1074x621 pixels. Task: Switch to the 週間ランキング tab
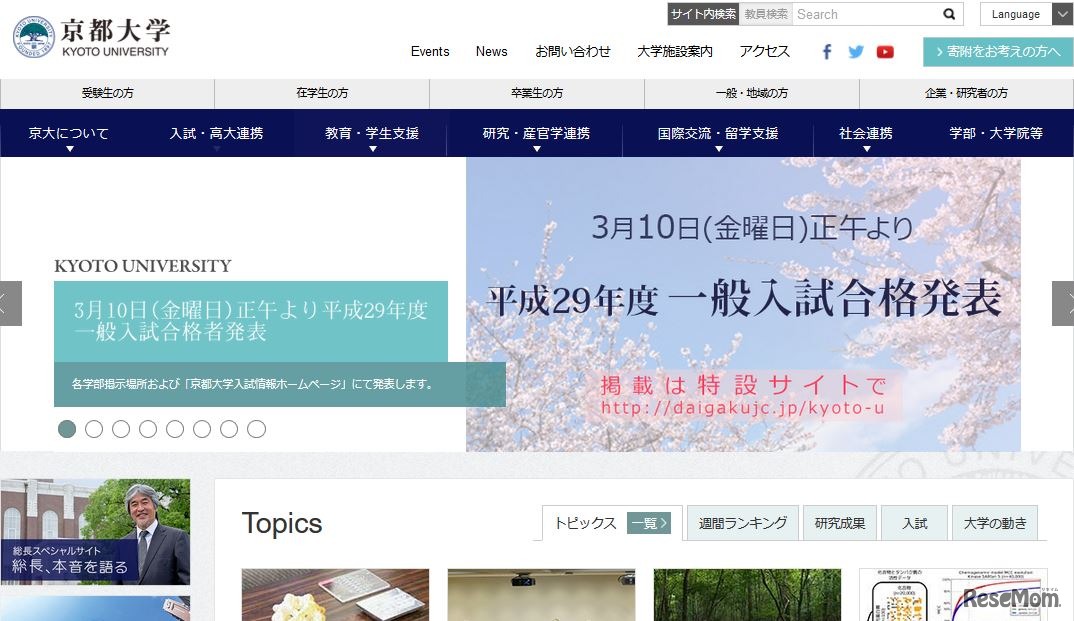[x=742, y=523]
